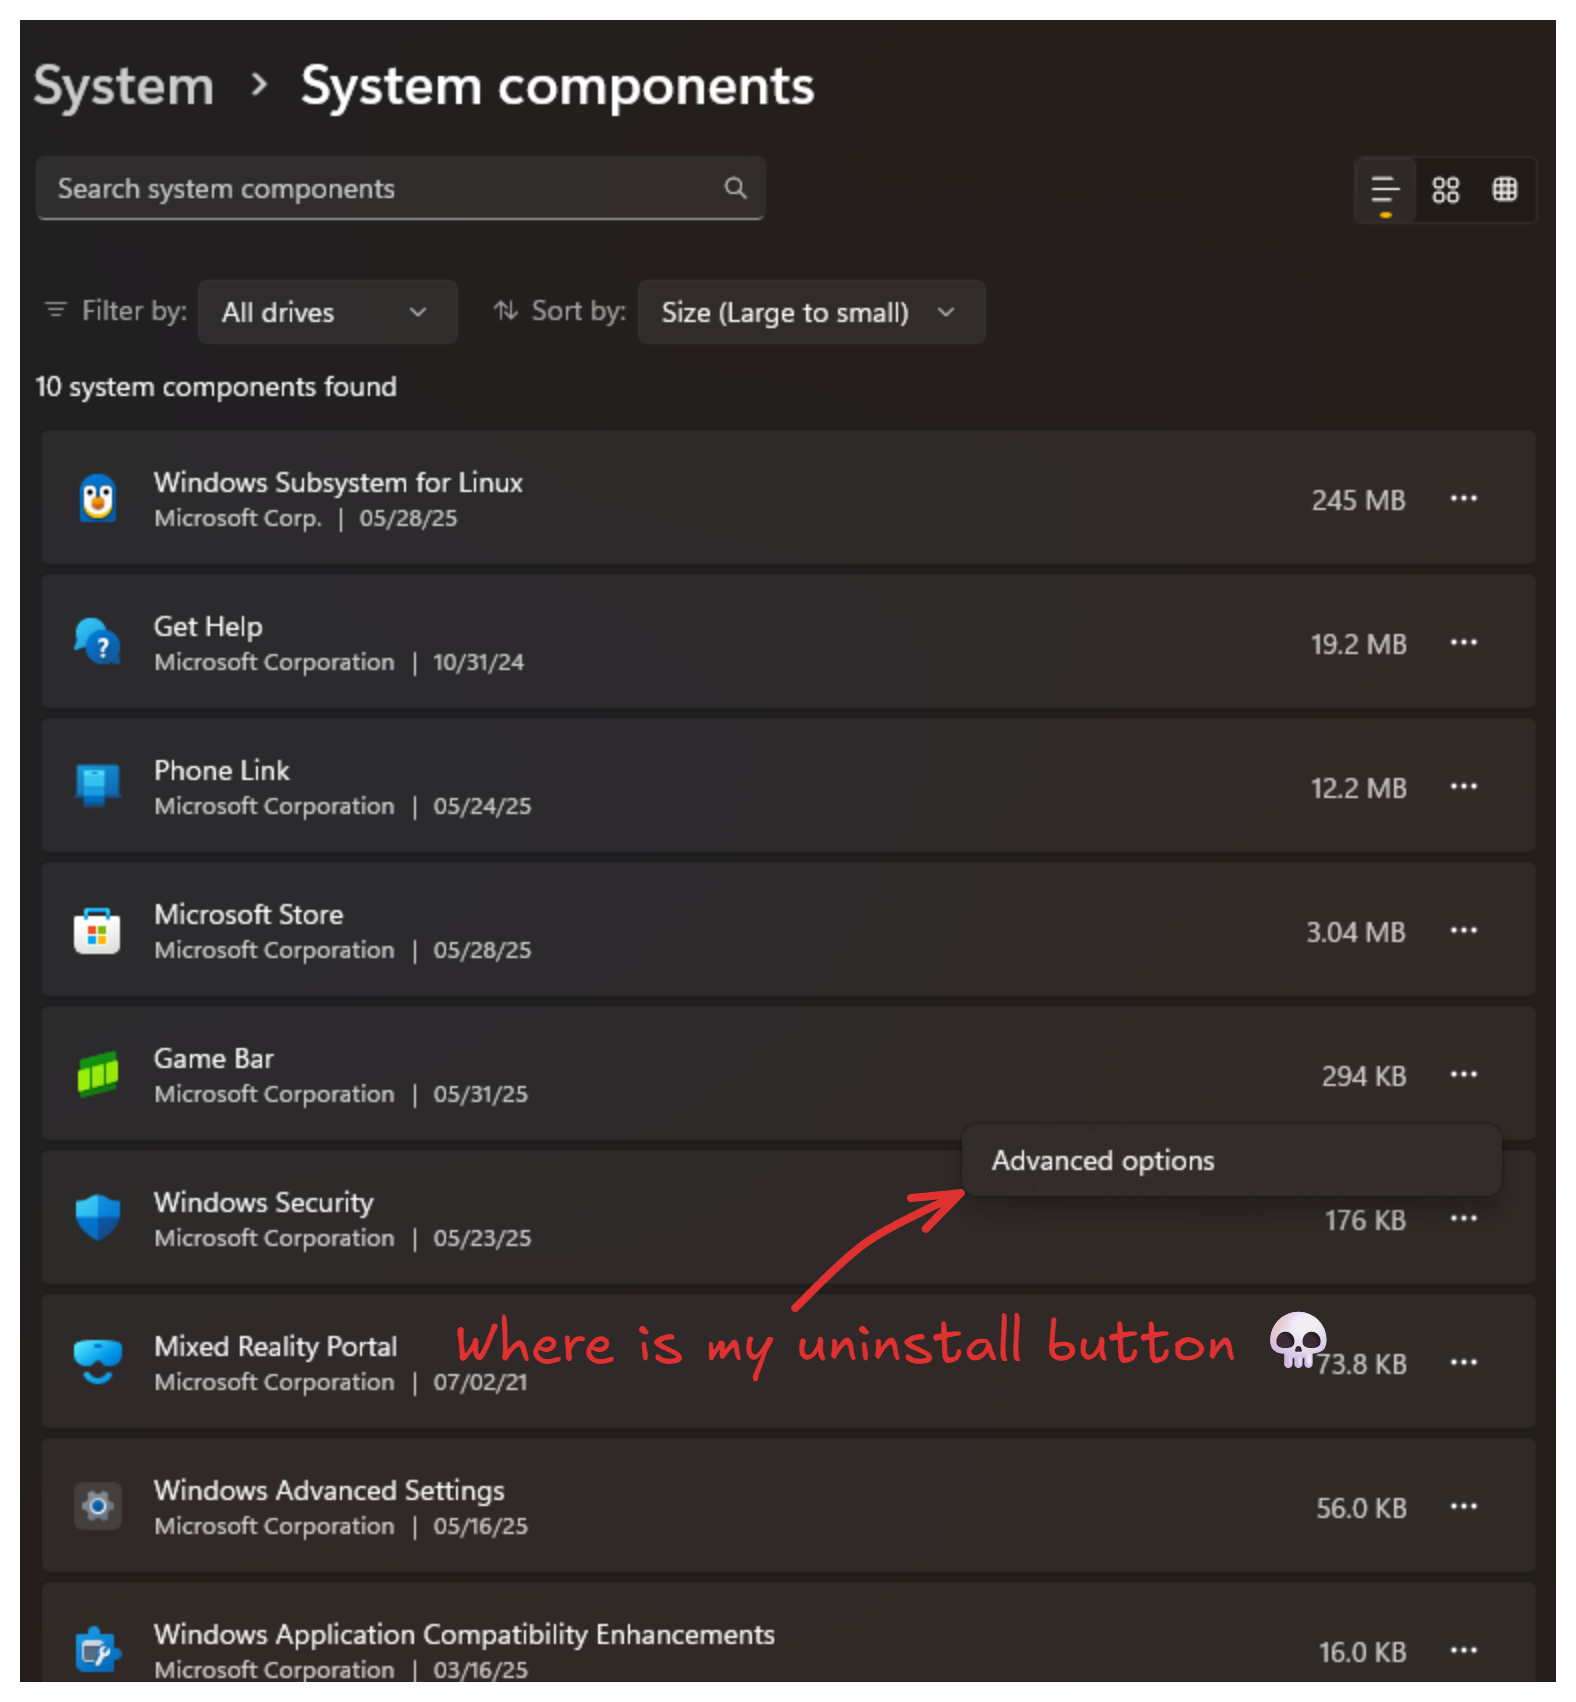This screenshot has width=1576, height=1702.
Task: Click the Windows Subsystem for Linux penguin icon
Action: coord(98,498)
